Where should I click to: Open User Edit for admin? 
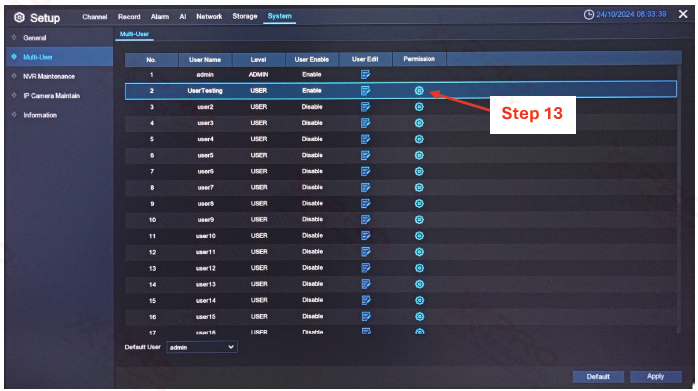365,75
